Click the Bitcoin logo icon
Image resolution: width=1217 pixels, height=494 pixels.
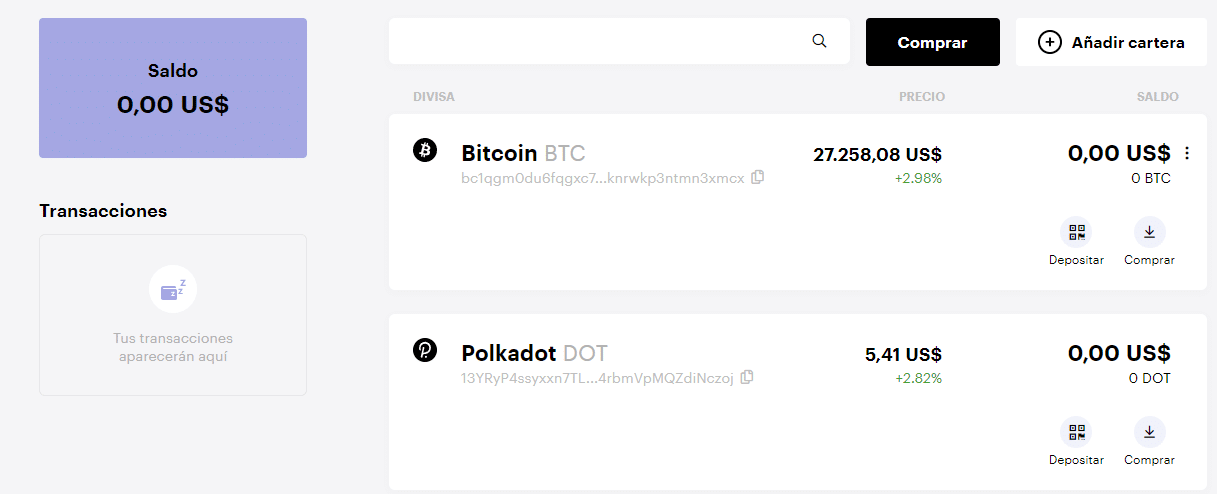pyautogui.click(x=425, y=150)
